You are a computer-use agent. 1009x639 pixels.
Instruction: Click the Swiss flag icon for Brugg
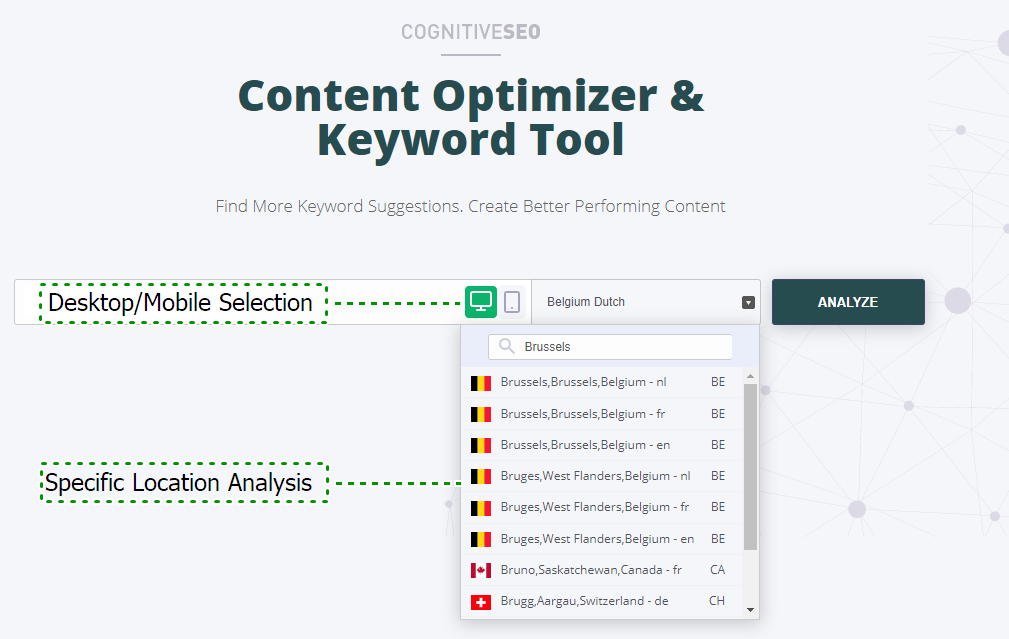(x=481, y=602)
